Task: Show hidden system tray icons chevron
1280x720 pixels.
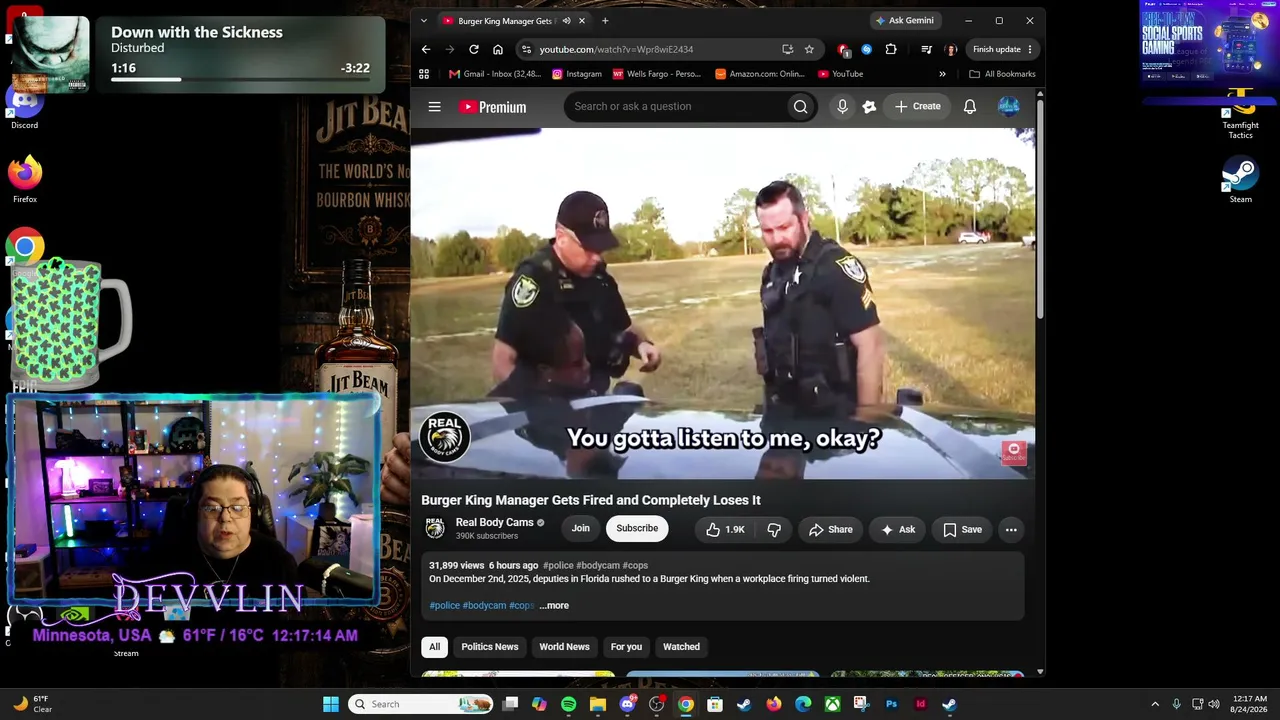Action: pyautogui.click(x=1155, y=704)
